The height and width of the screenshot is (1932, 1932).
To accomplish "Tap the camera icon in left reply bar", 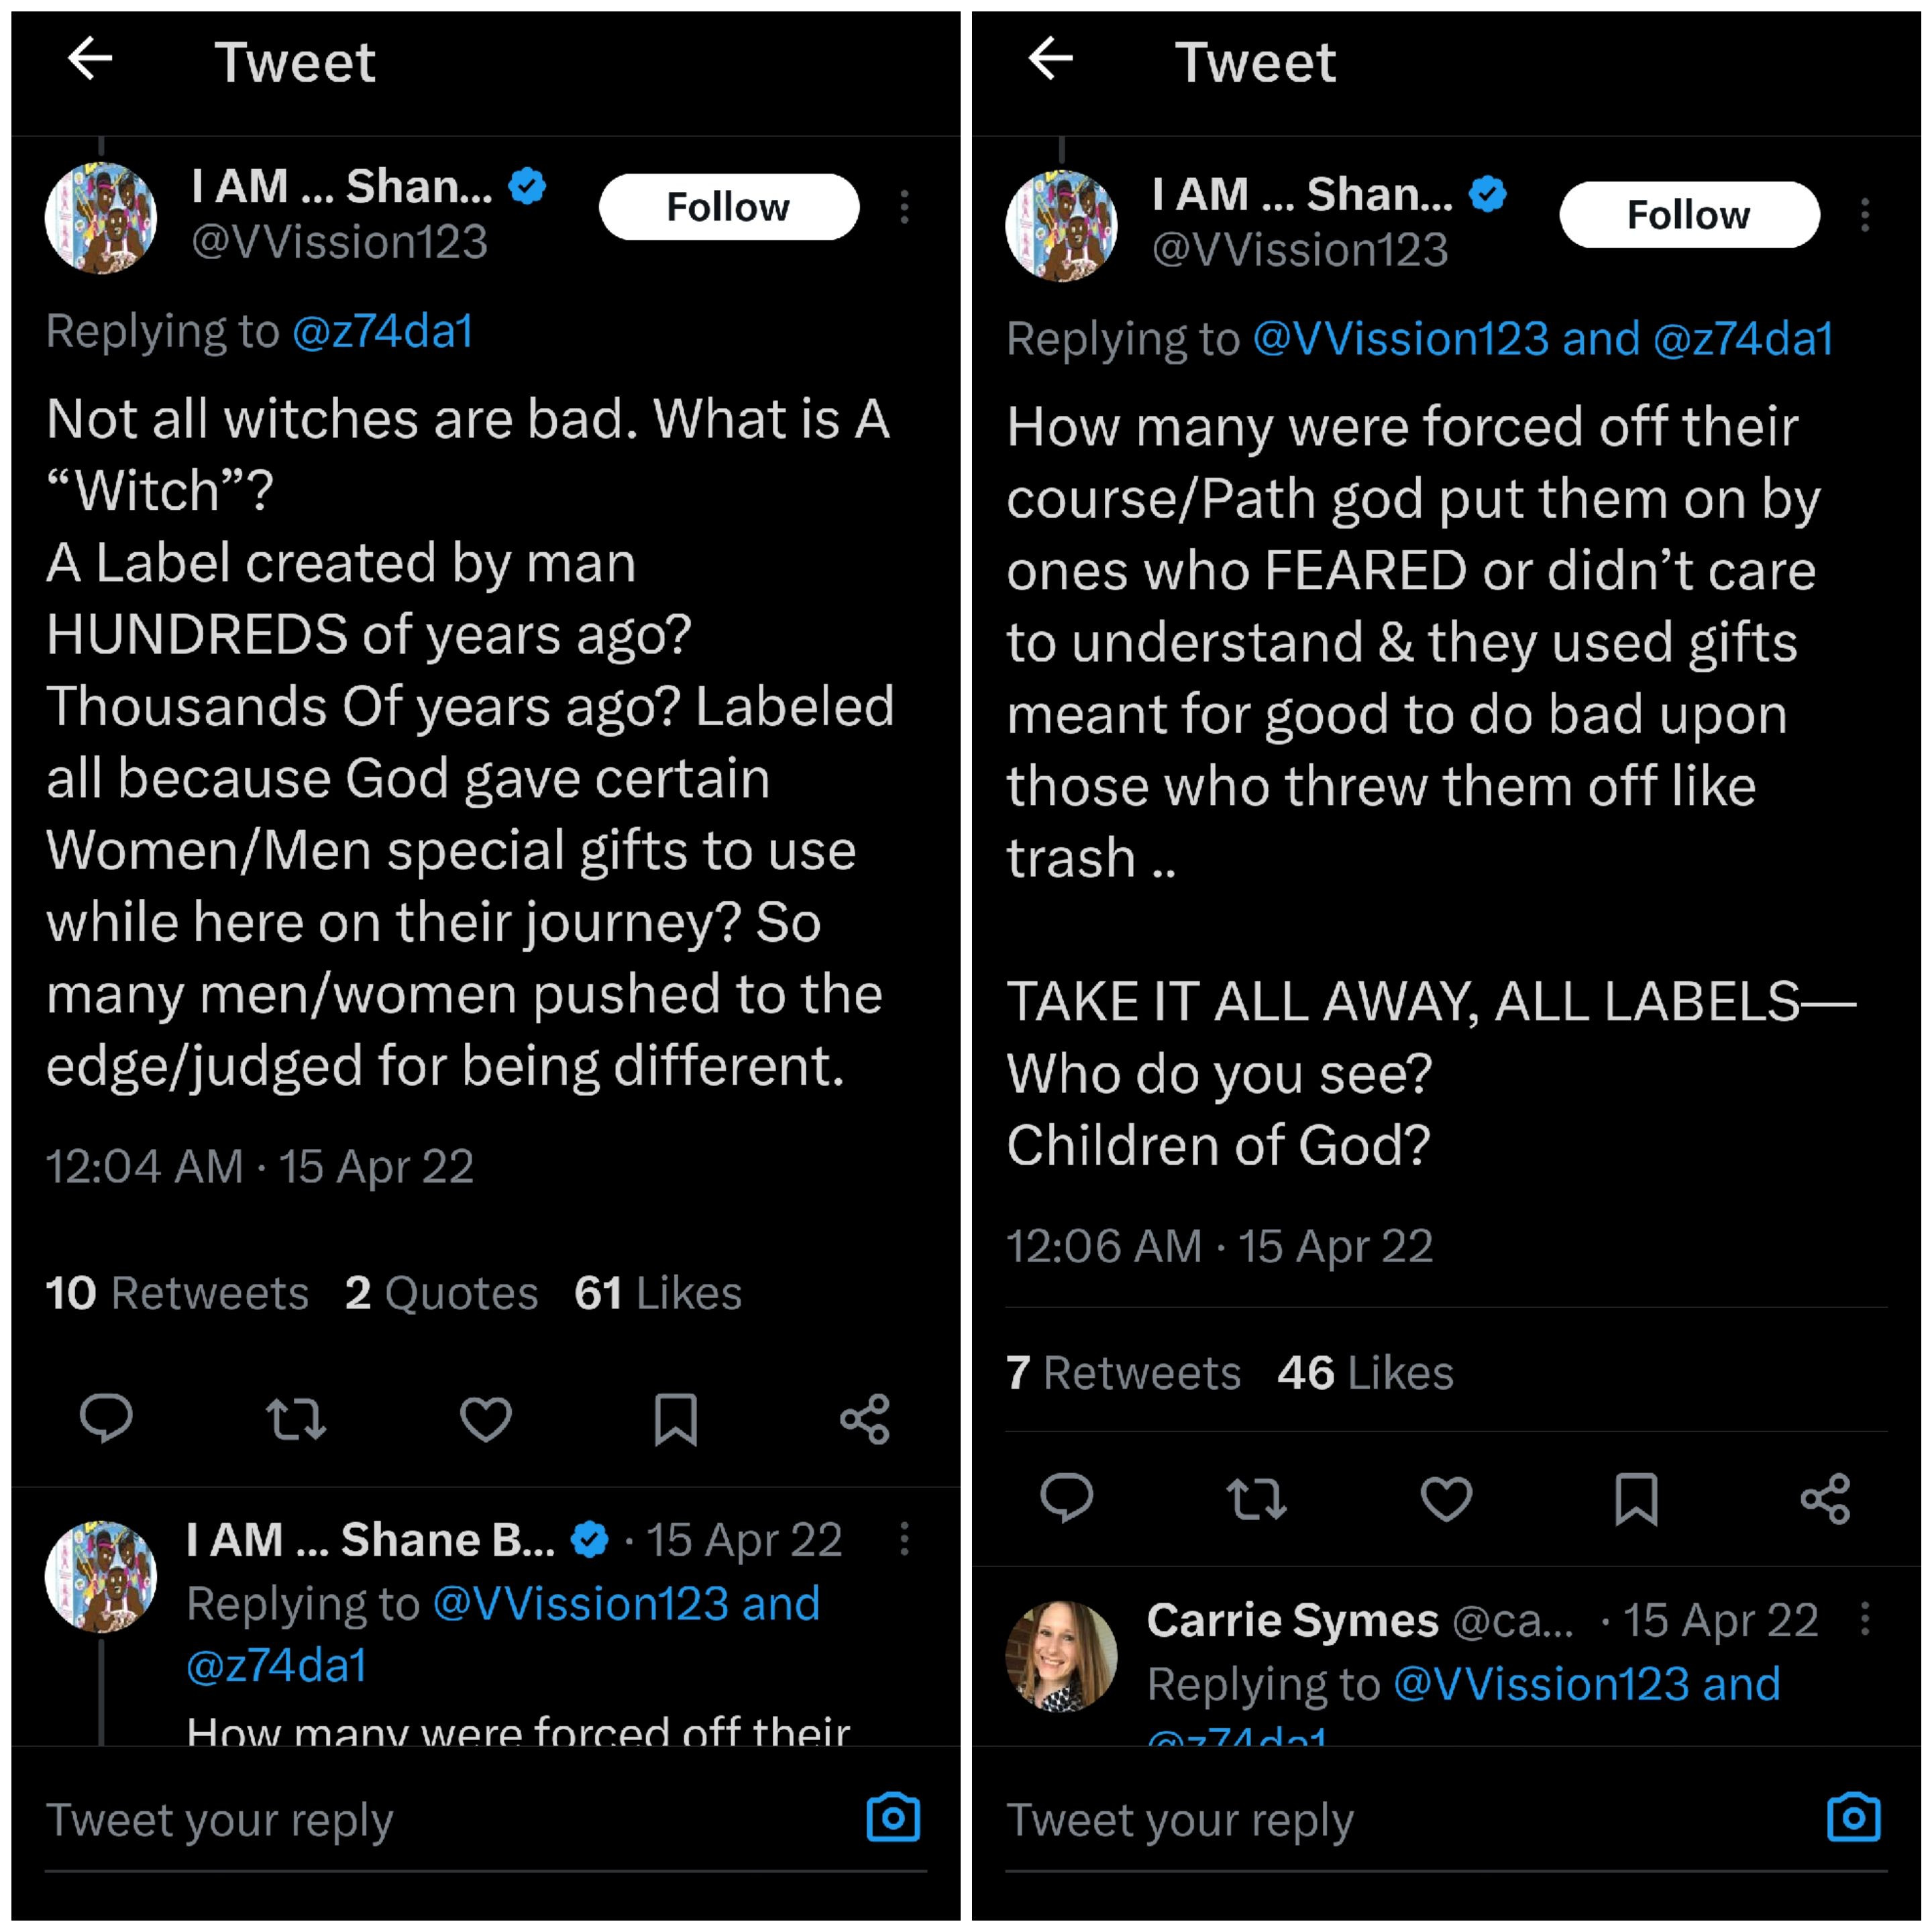I will pyautogui.click(x=893, y=1818).
